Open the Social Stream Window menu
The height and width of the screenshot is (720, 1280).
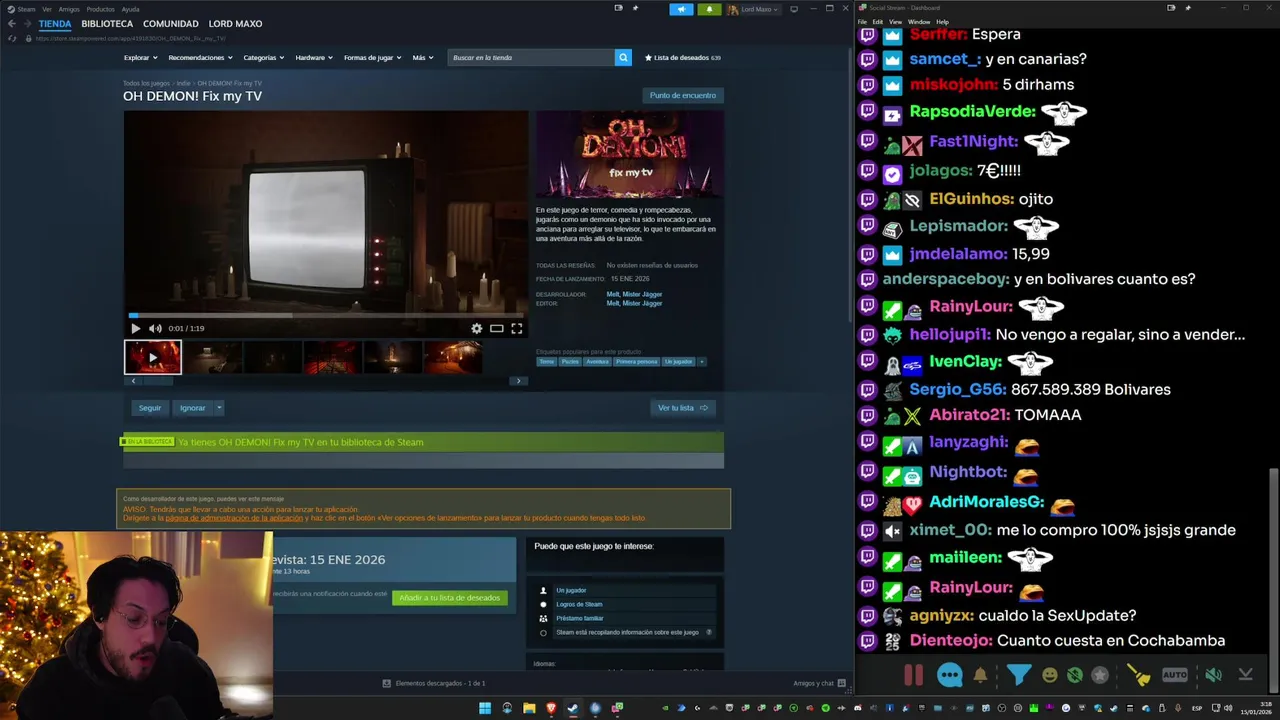[919, 22]
